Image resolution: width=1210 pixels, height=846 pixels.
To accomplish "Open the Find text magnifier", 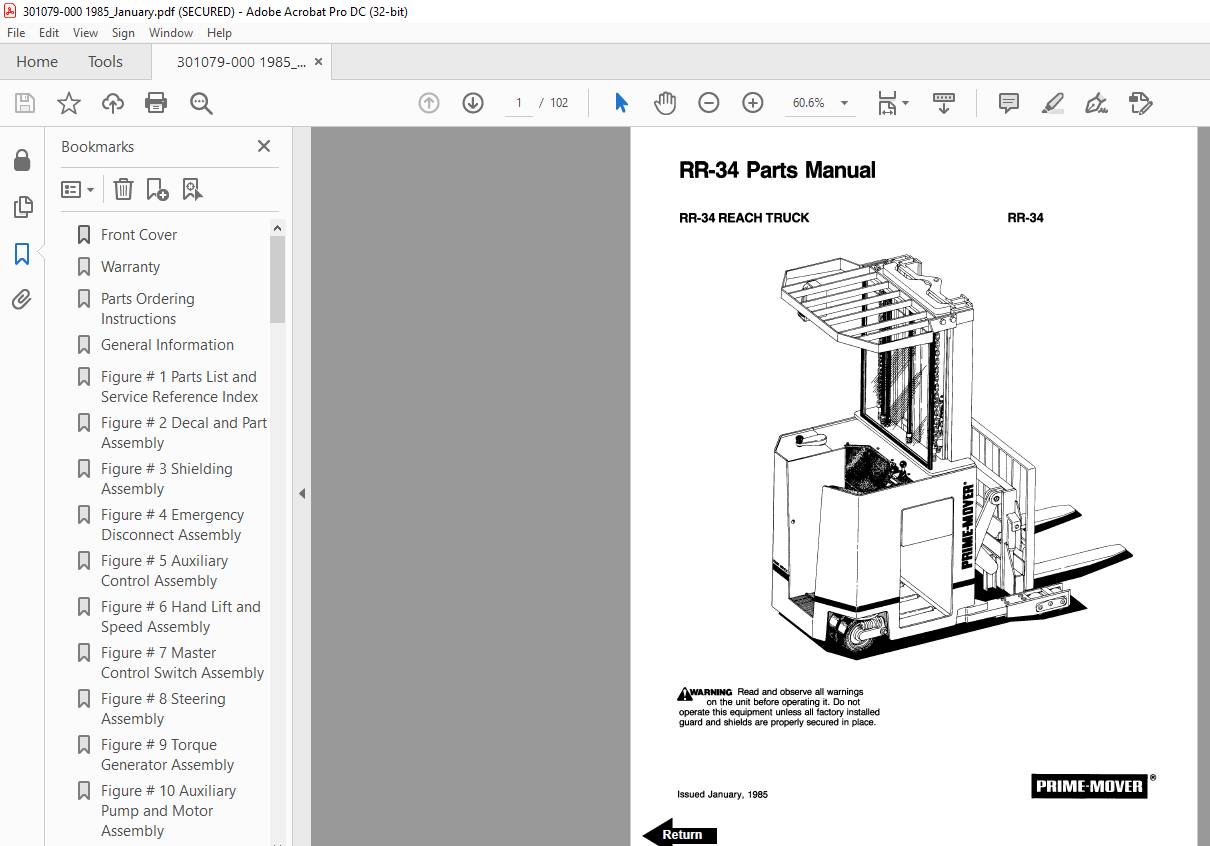I will click(x=201, y=103).
